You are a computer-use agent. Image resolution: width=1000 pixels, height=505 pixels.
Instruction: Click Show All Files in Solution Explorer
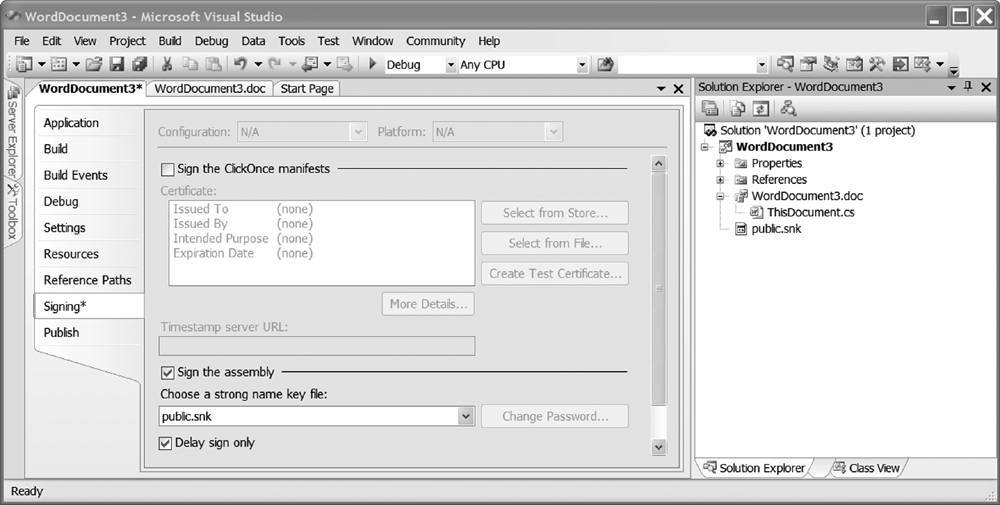pyautogui.click(x=738, y=108)
